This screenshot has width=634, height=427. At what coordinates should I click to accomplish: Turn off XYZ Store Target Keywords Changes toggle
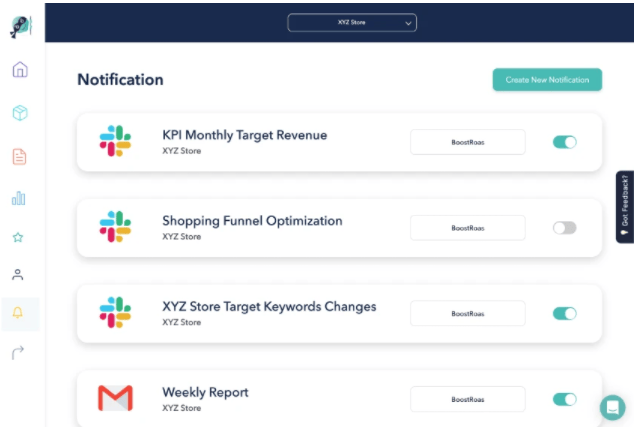click(x=564, y=313)
